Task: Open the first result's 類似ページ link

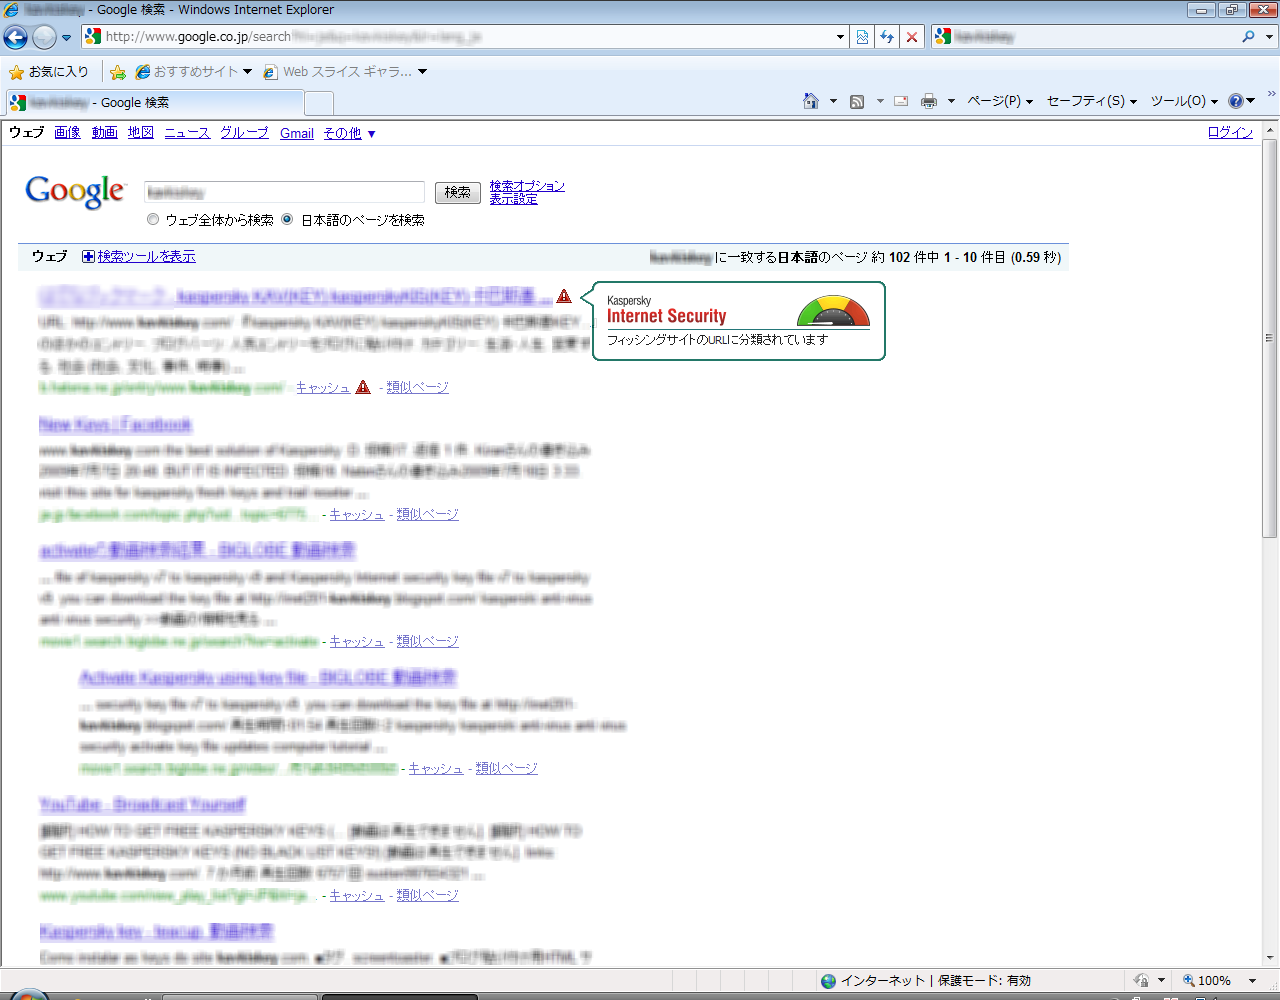Action: (417, 387)
